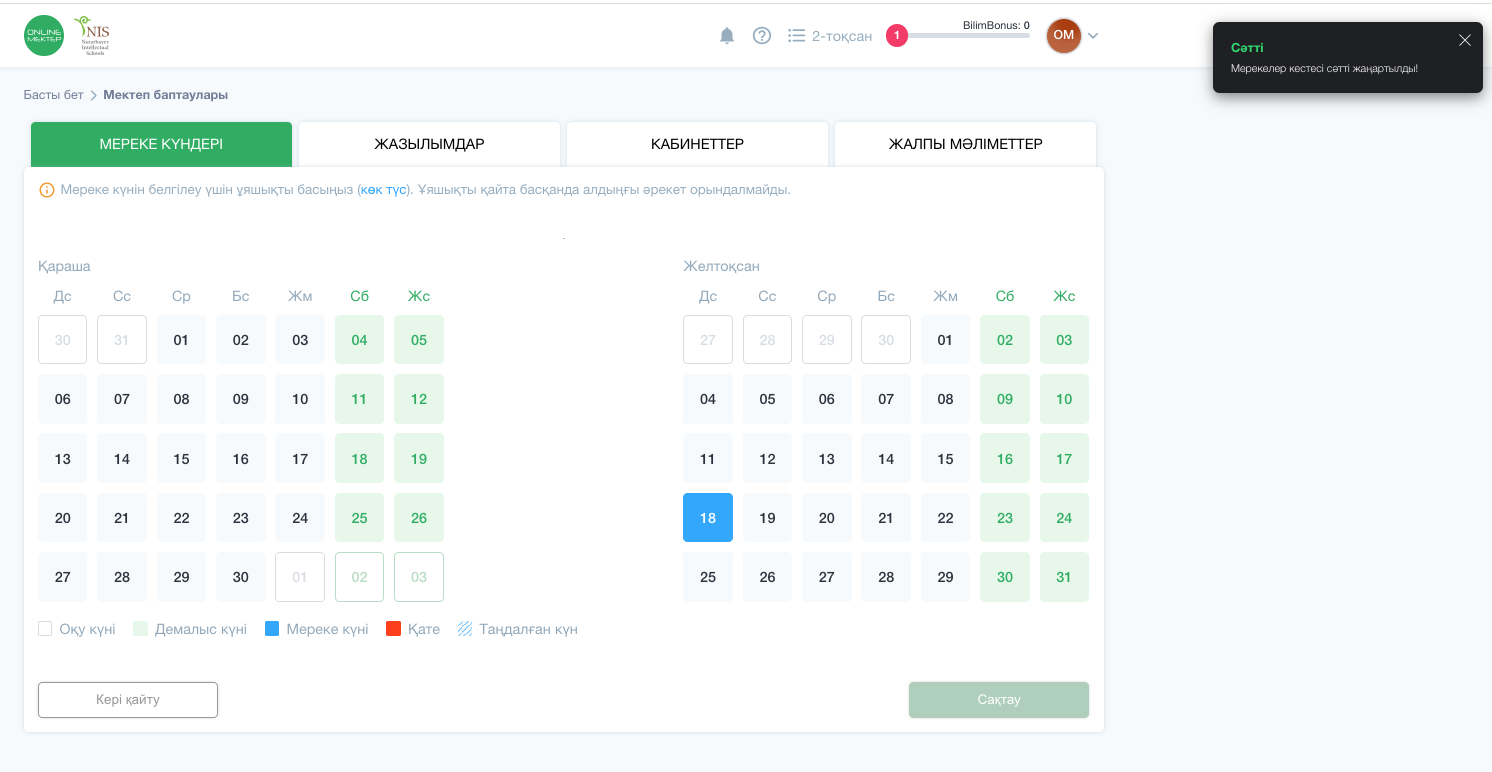Go to Басты бет breadcrumb
The image size is (1492, 772).
pyautogui.click(x=54, y=95)
